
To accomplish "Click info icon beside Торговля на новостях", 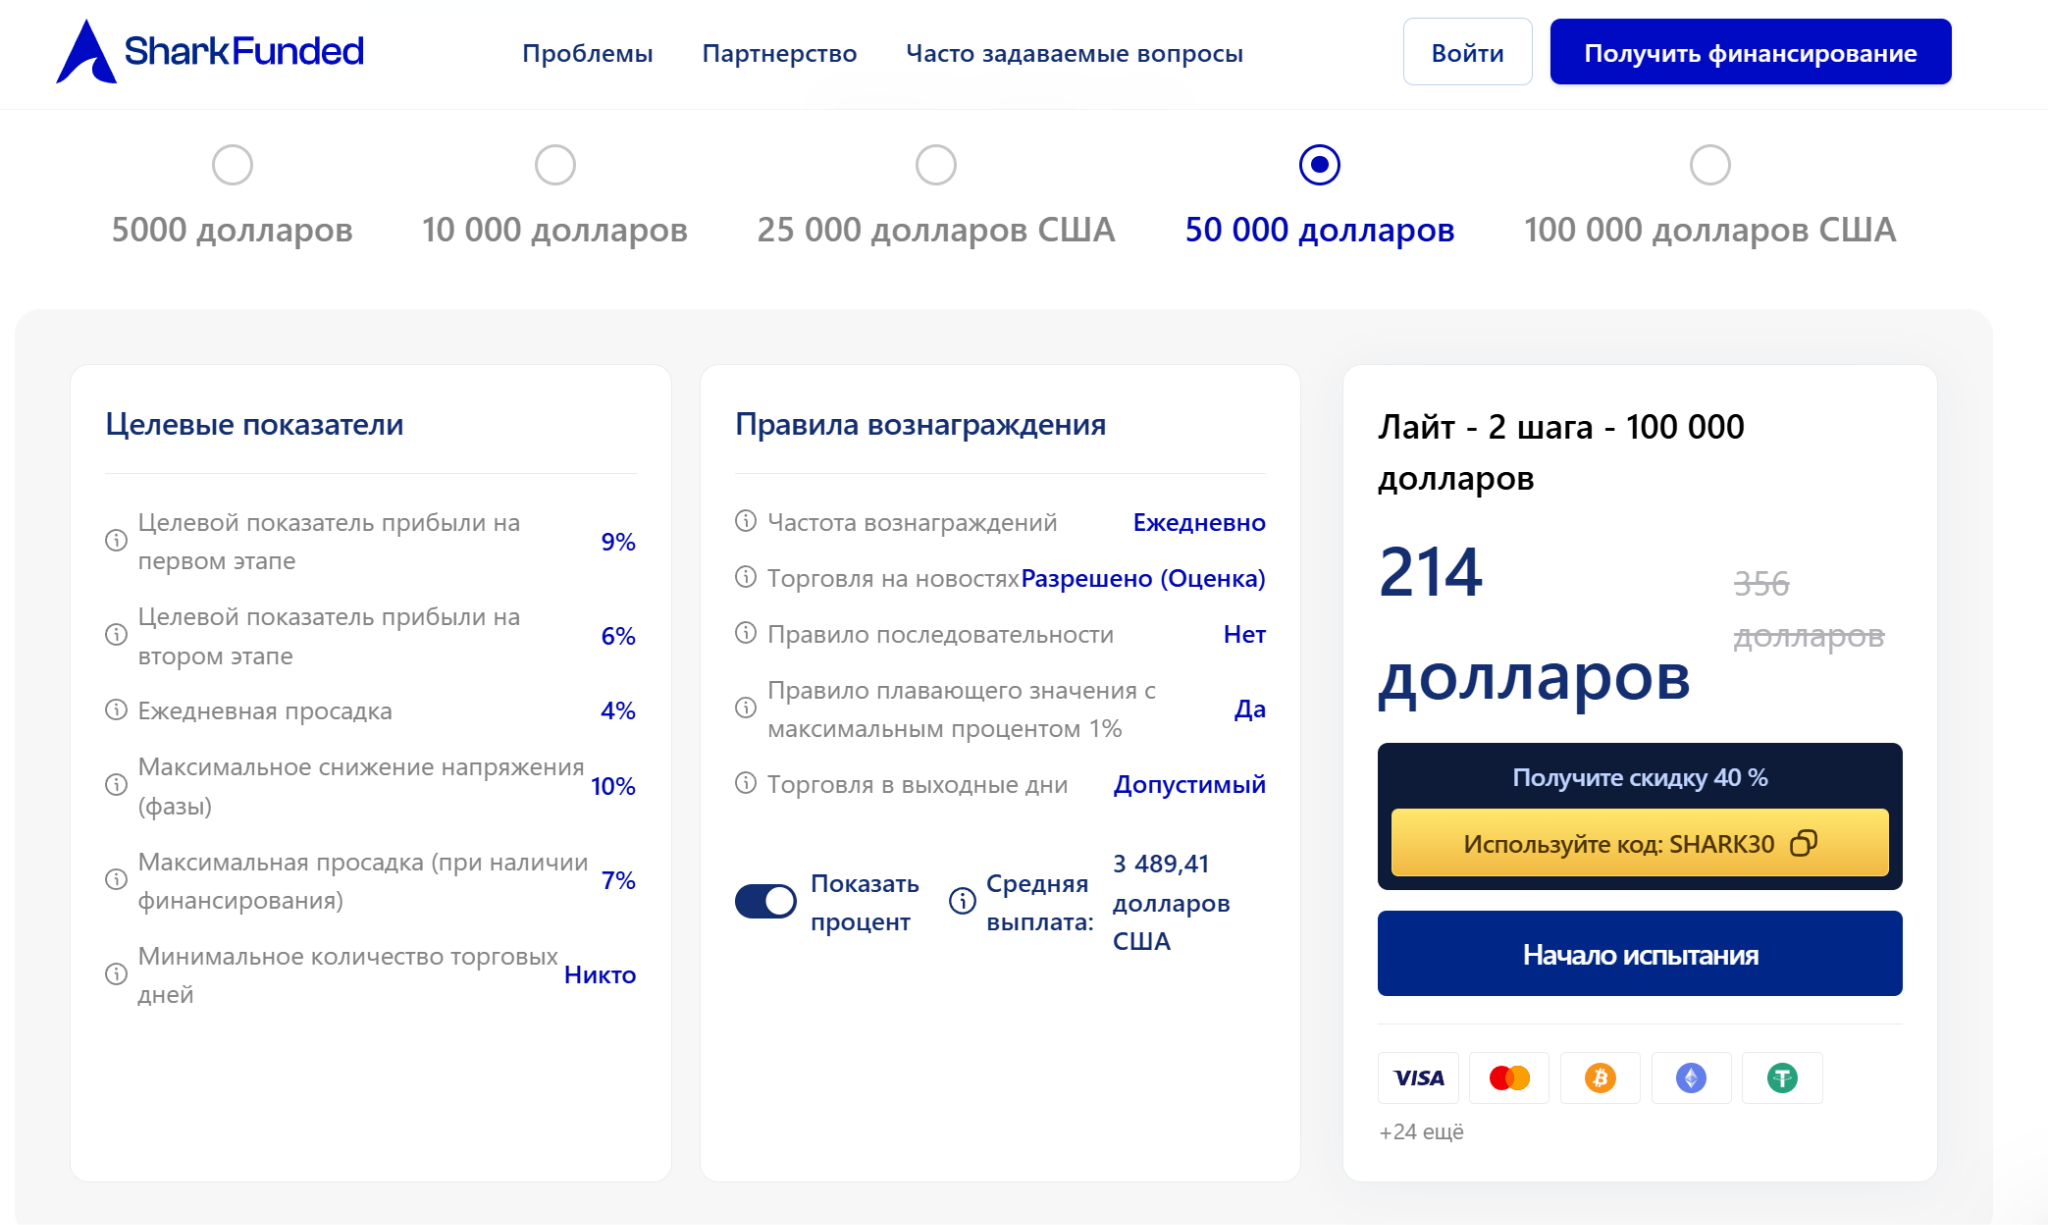I will [x=746, y=577].
